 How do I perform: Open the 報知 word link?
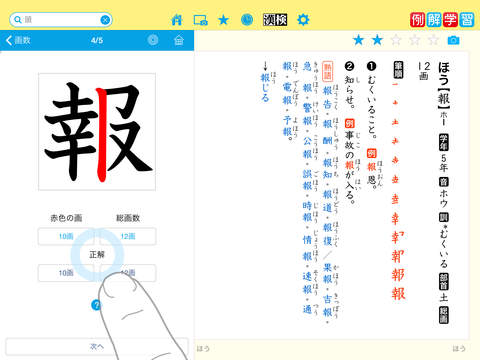coord(327,168)
